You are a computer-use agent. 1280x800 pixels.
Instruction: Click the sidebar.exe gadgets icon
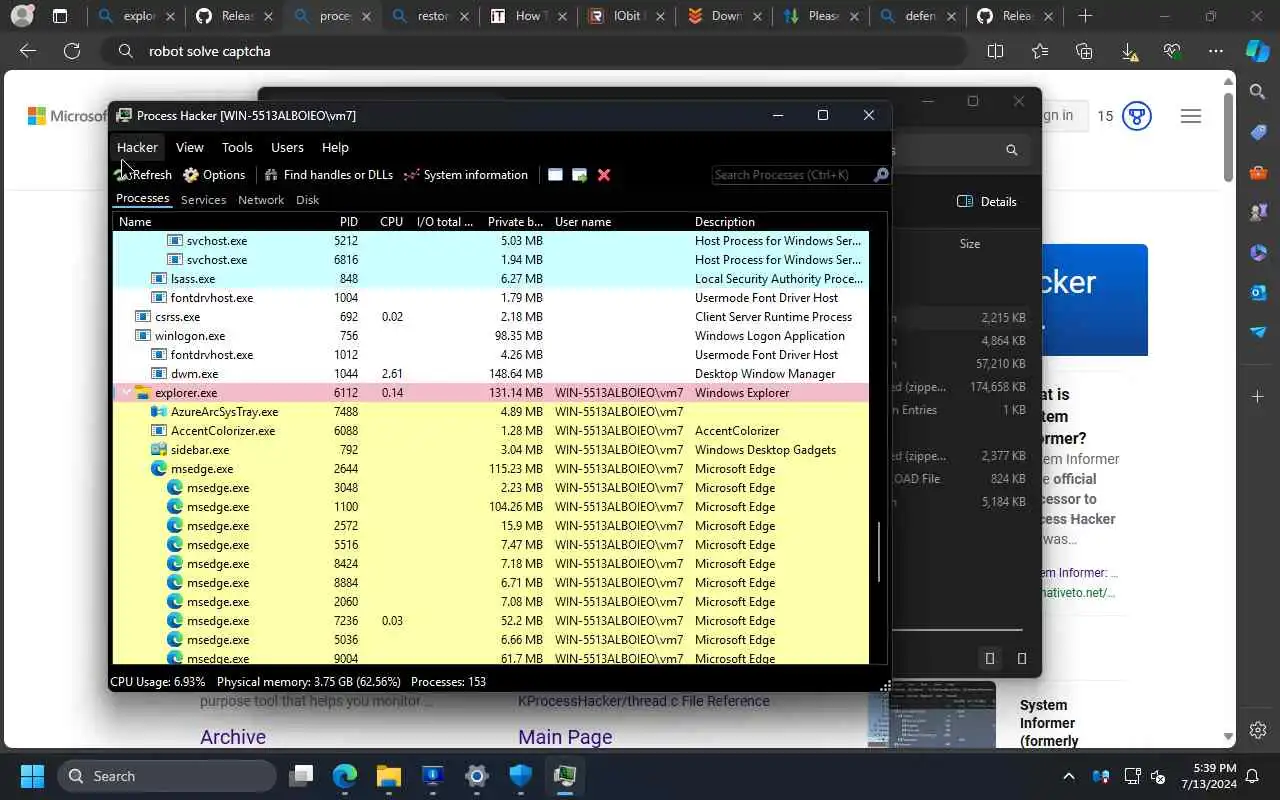[158, 450]
